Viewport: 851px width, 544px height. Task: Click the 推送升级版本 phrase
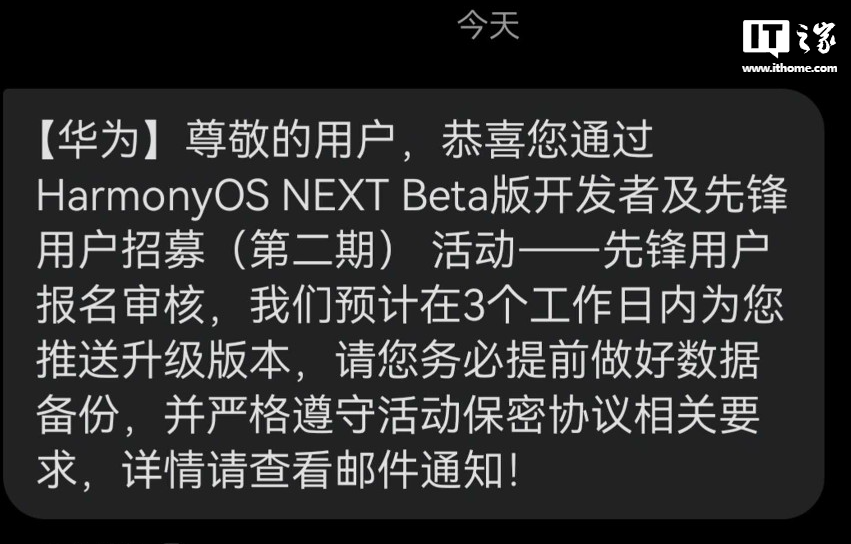tap(163, 360)
